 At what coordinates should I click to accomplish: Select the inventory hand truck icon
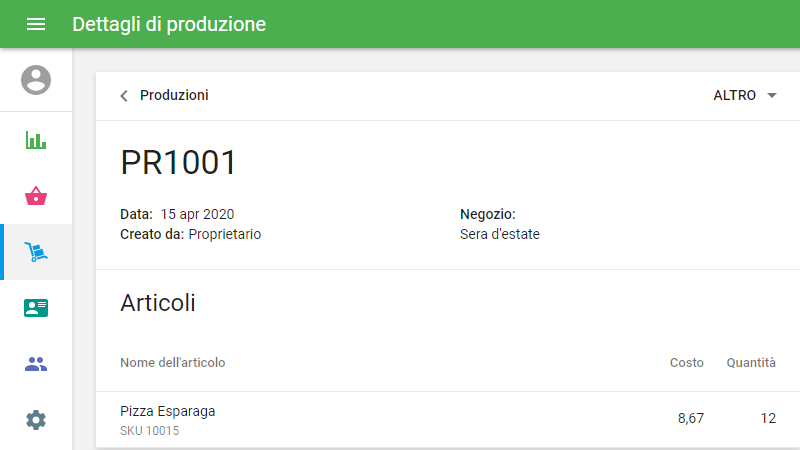coord(36,252)
